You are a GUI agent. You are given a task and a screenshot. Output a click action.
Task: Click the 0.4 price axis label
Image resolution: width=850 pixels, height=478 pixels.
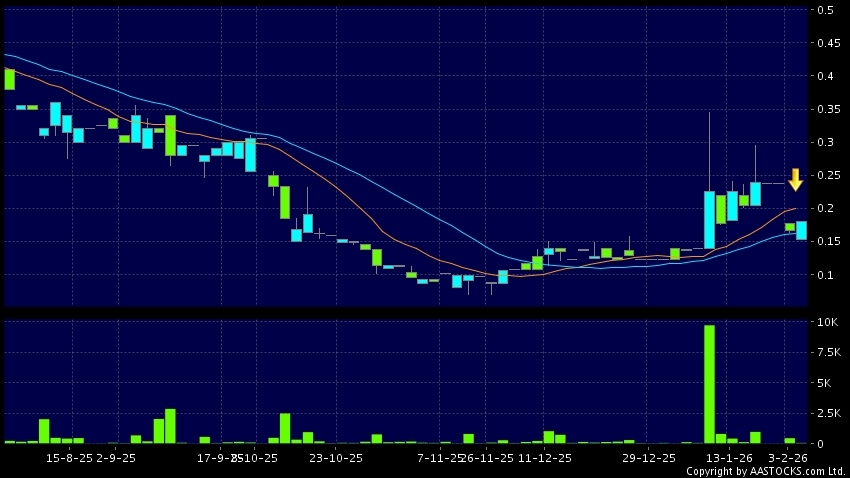point(826,76)
